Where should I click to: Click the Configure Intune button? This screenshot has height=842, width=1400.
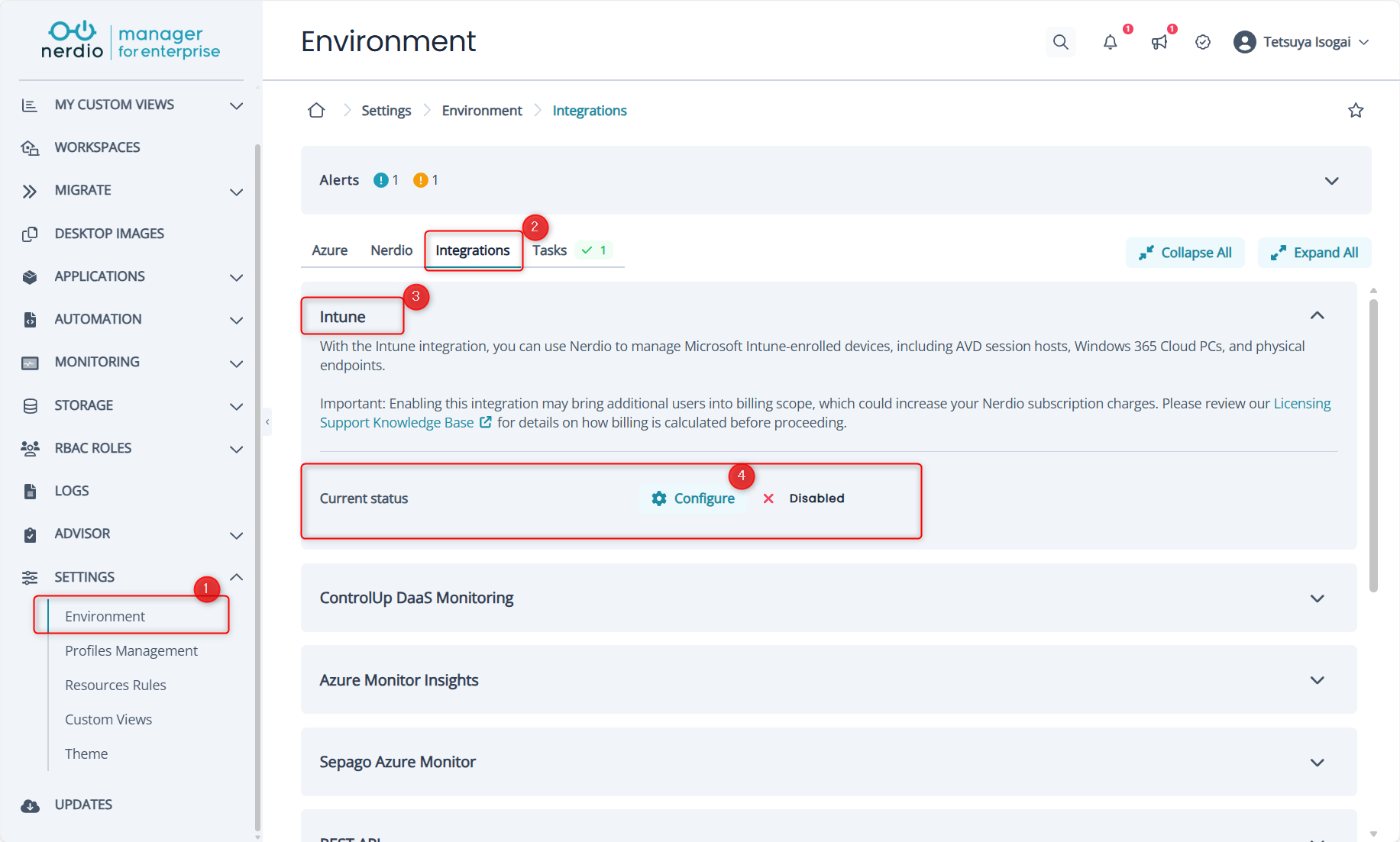693,498
